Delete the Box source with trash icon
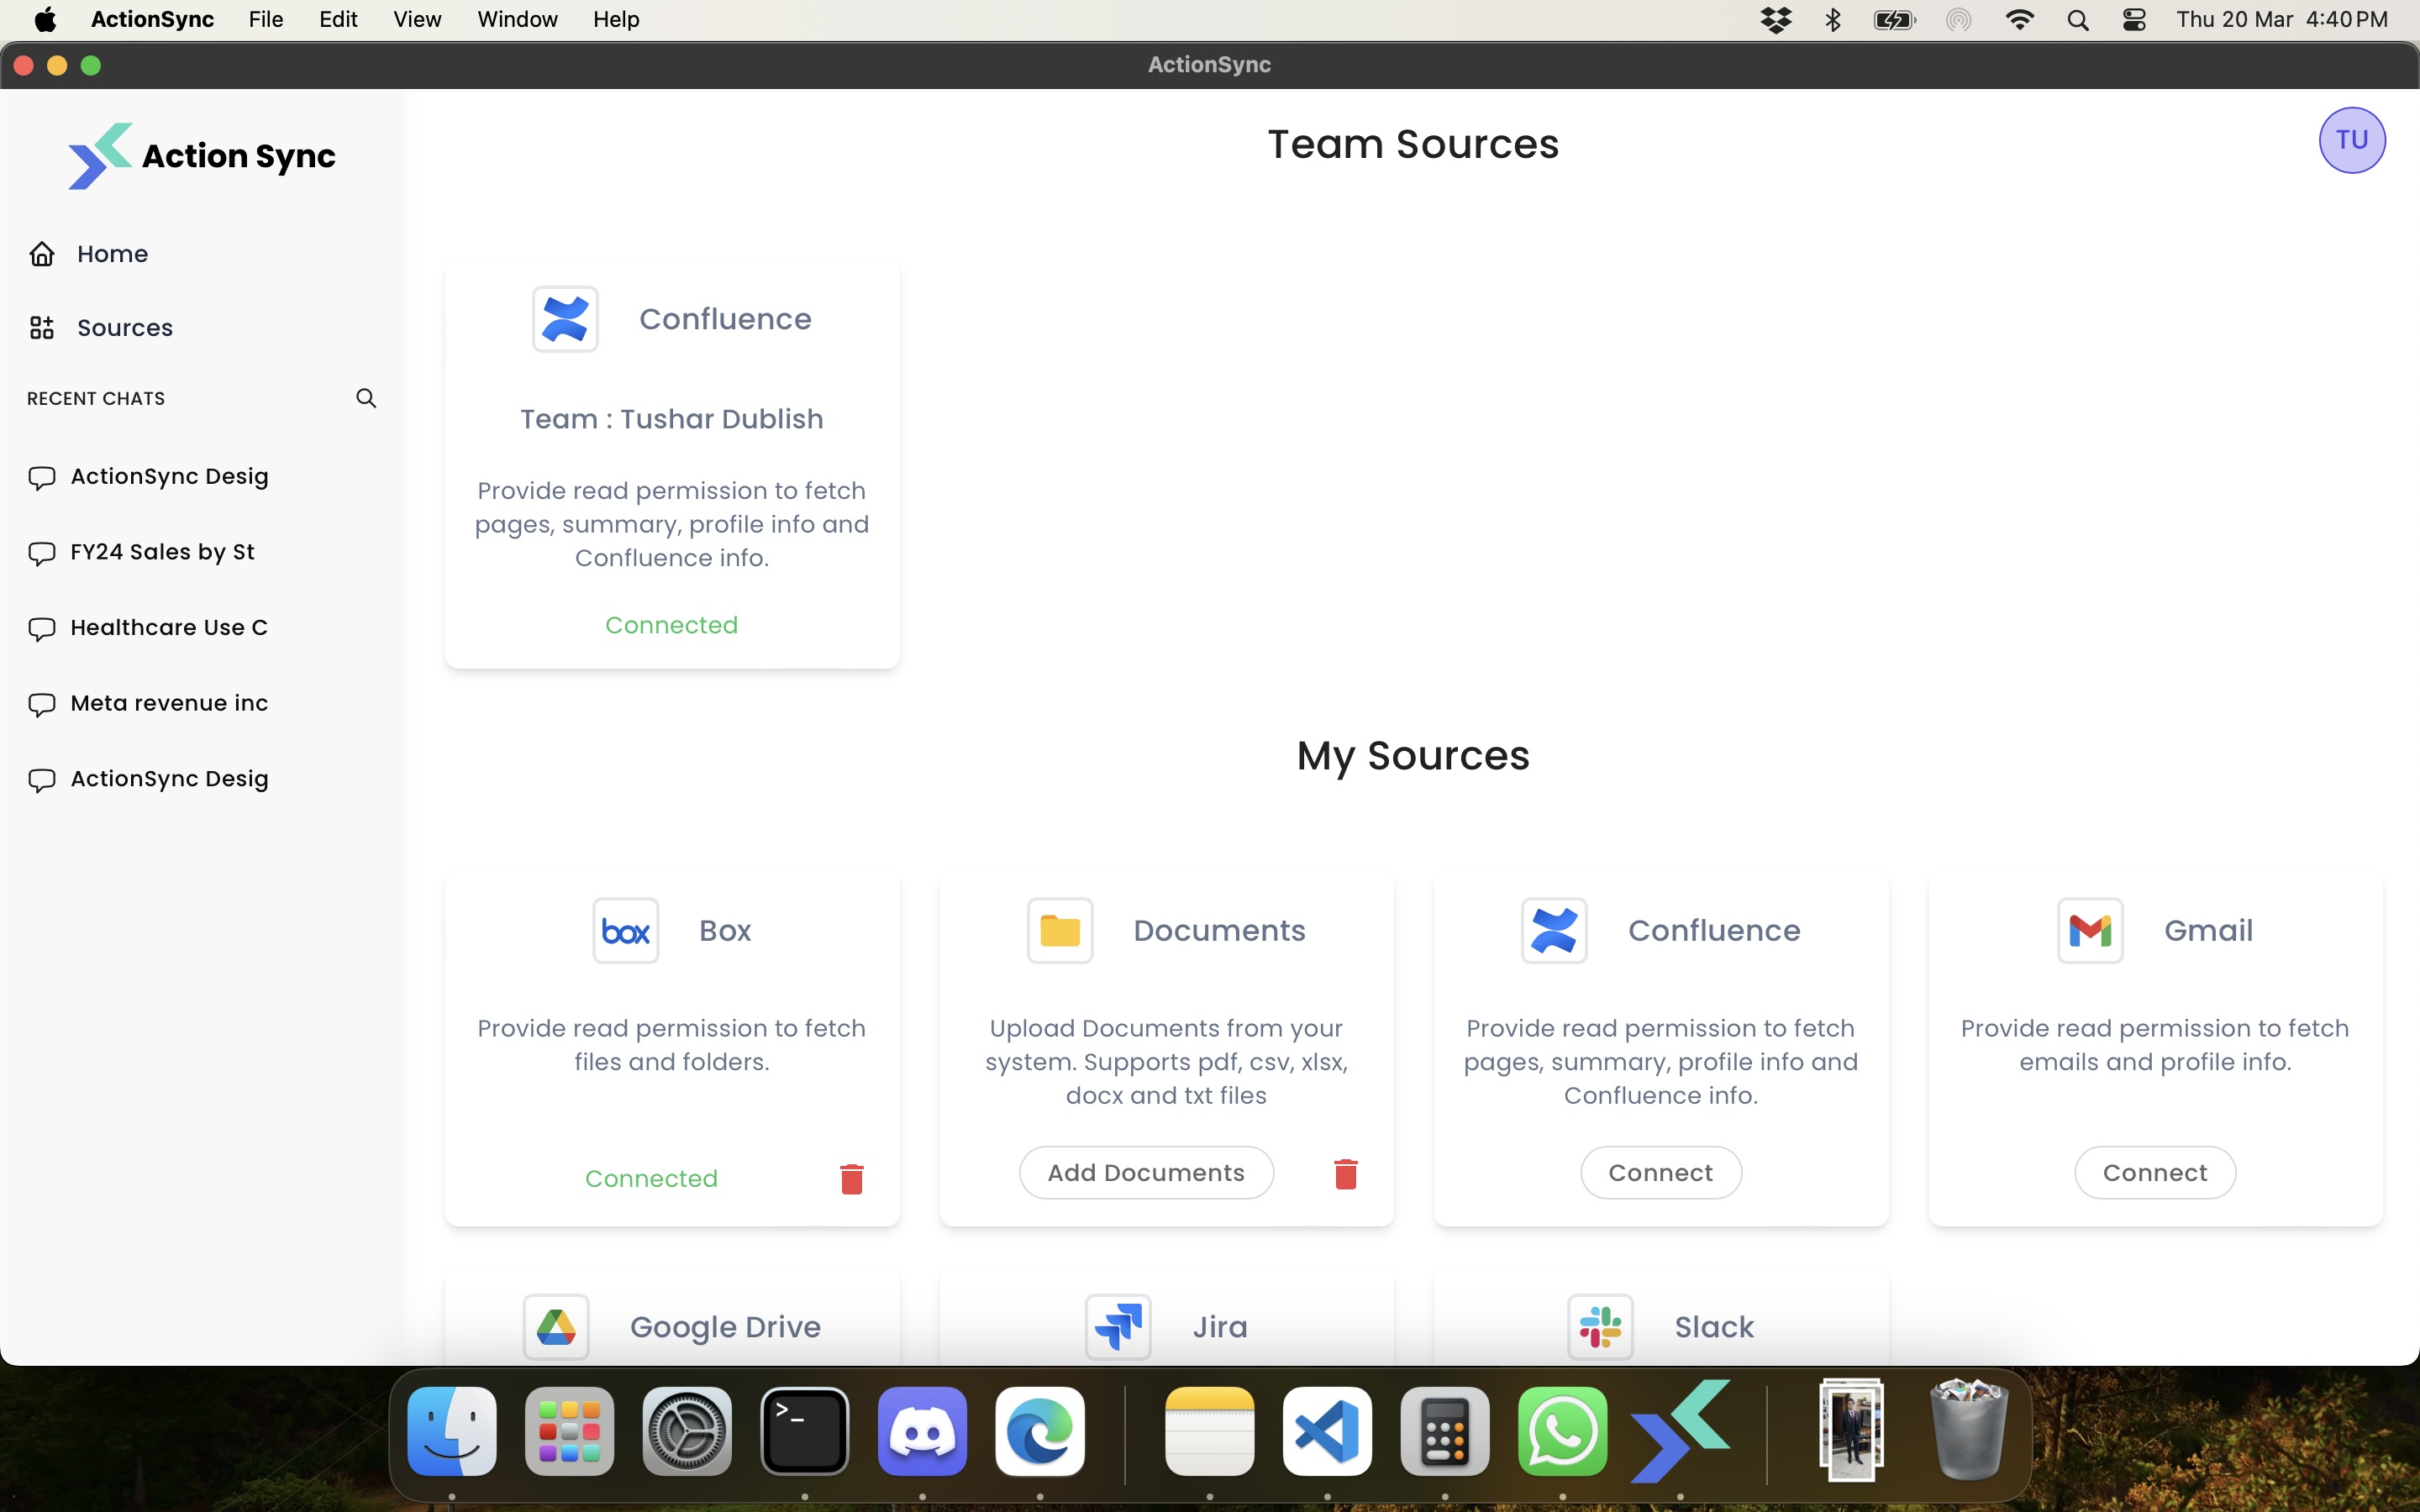This screenshot has height=1512, width=2420. click(851, 1178)
